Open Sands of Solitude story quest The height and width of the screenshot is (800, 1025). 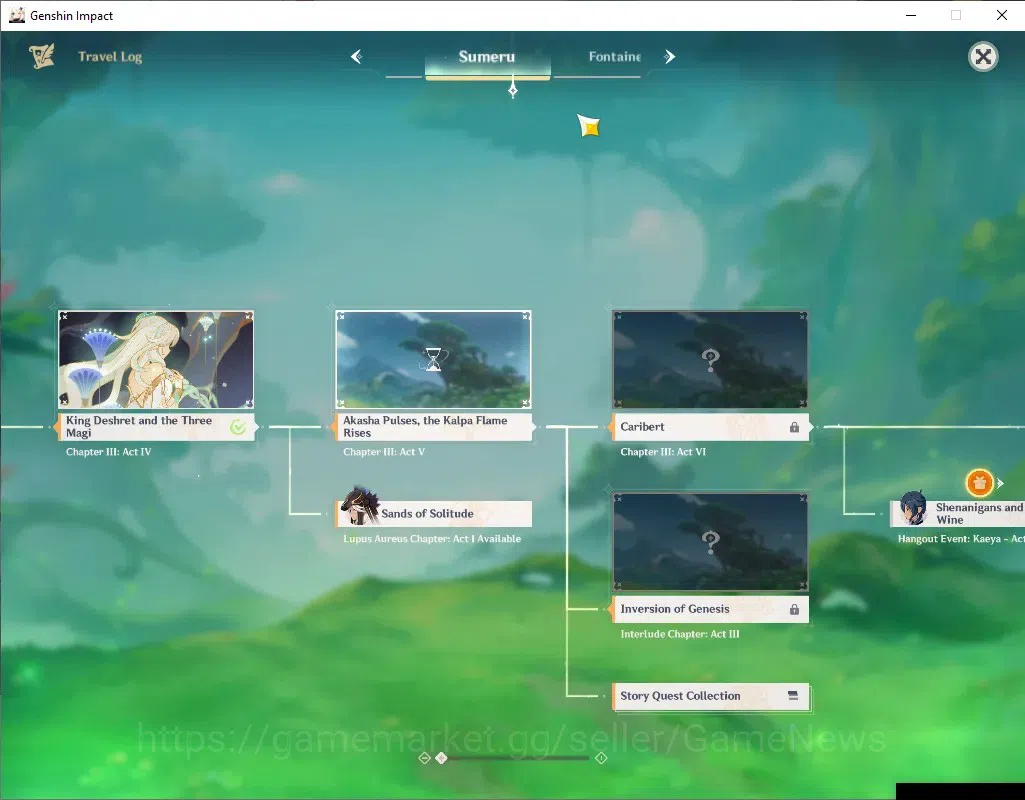coord(434,514)
